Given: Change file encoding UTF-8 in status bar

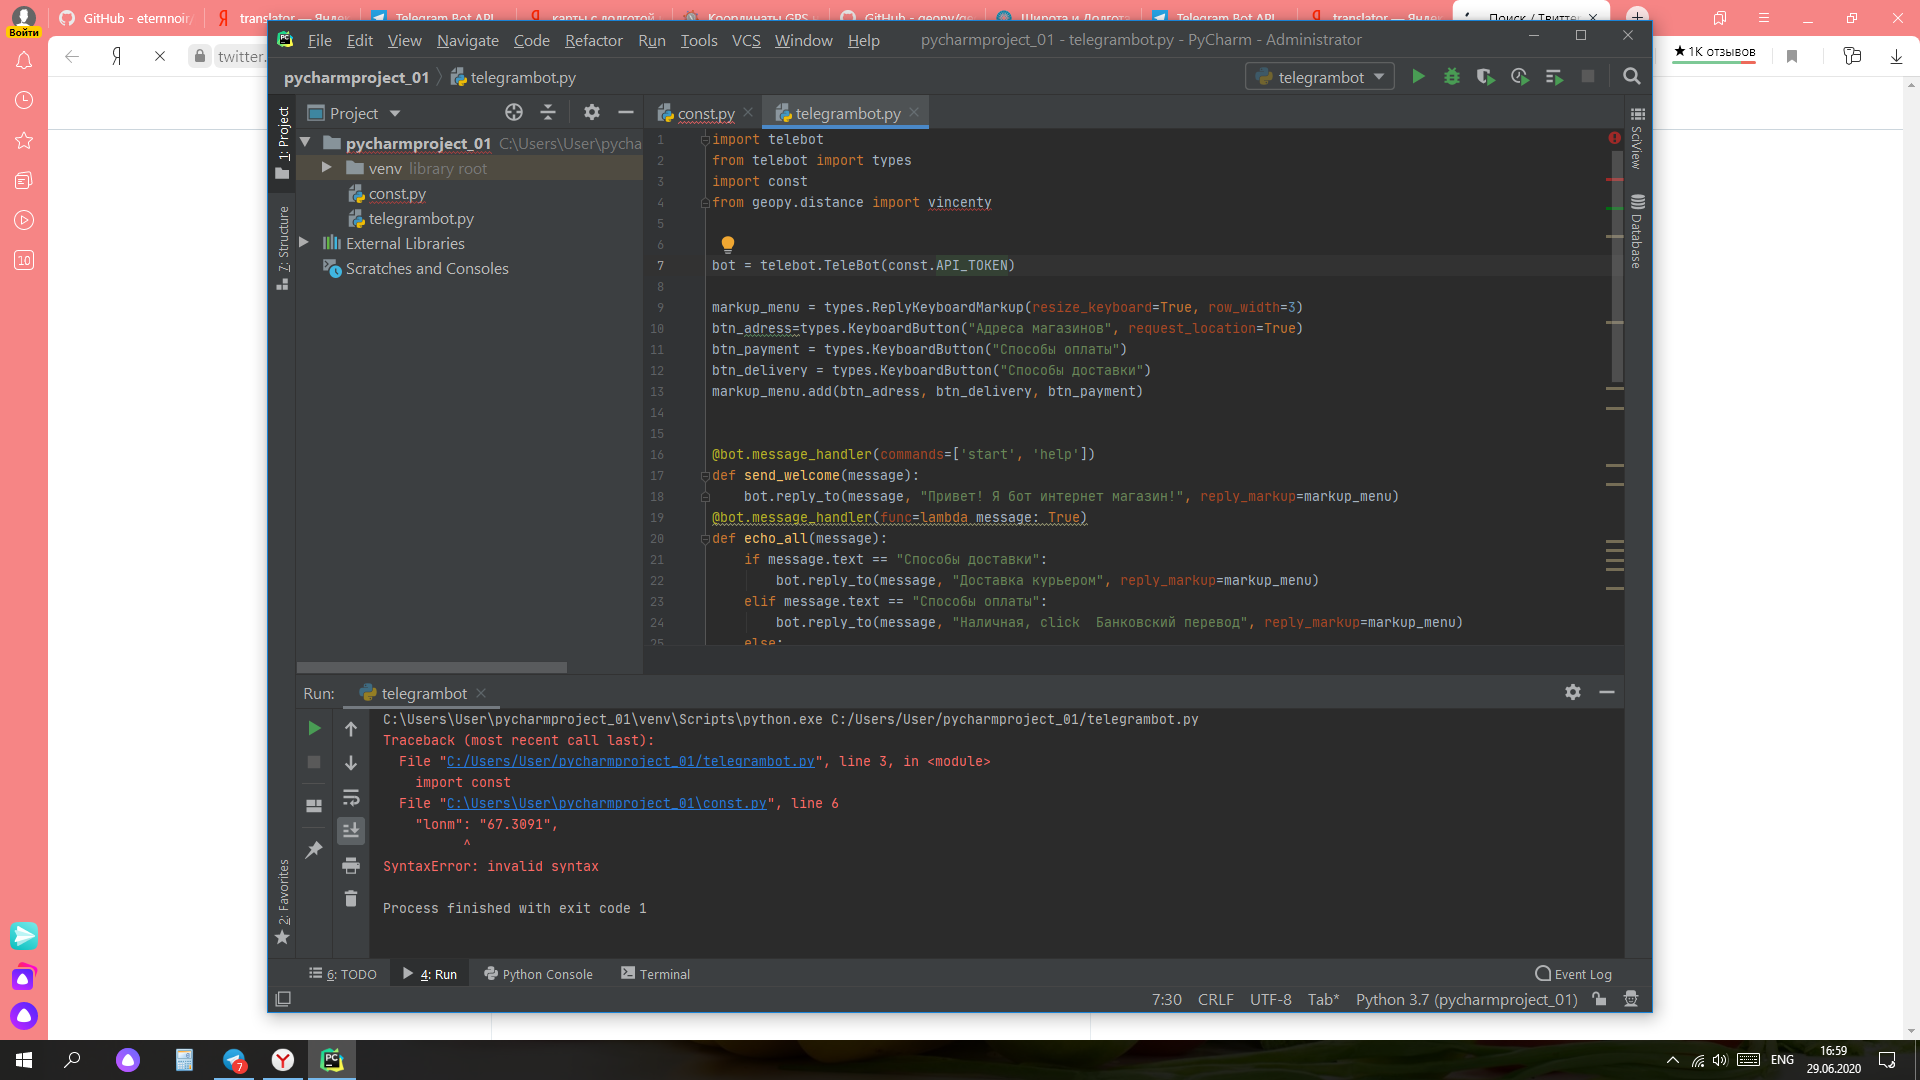Looking at the screenshot, I should click(x=1270, y=999).
